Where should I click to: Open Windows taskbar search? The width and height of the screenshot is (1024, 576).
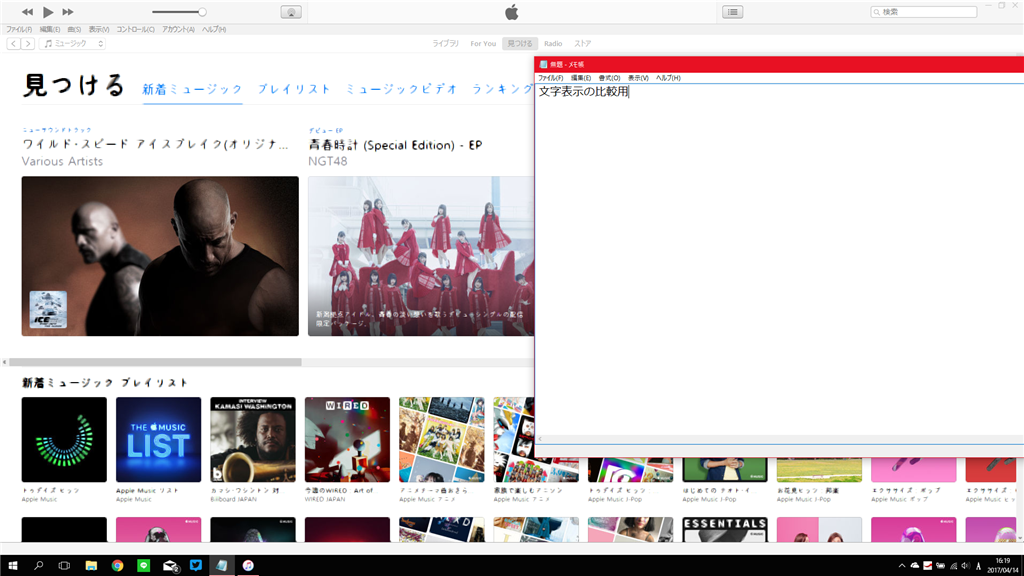pos(39,566)
